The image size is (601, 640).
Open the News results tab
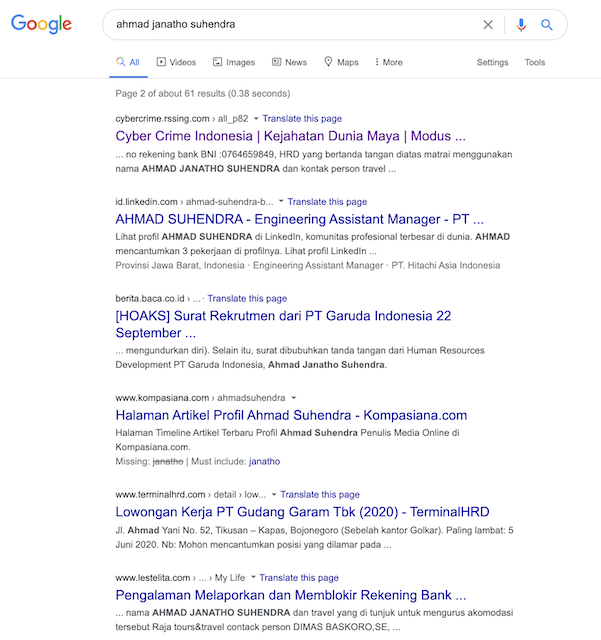(289, 62)
